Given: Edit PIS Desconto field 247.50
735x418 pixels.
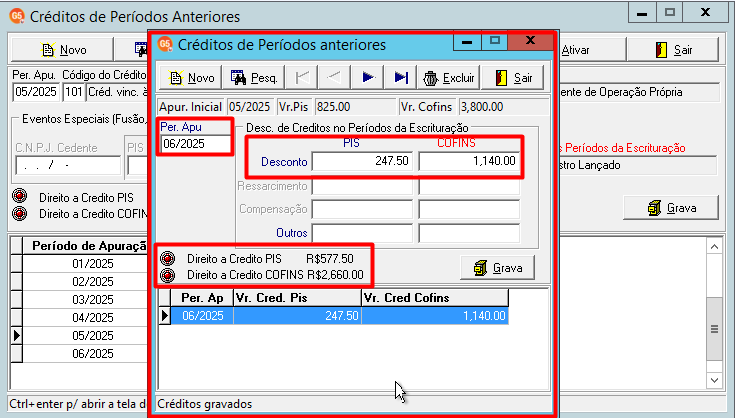Looking at the screenshot, I should (362, 161).
